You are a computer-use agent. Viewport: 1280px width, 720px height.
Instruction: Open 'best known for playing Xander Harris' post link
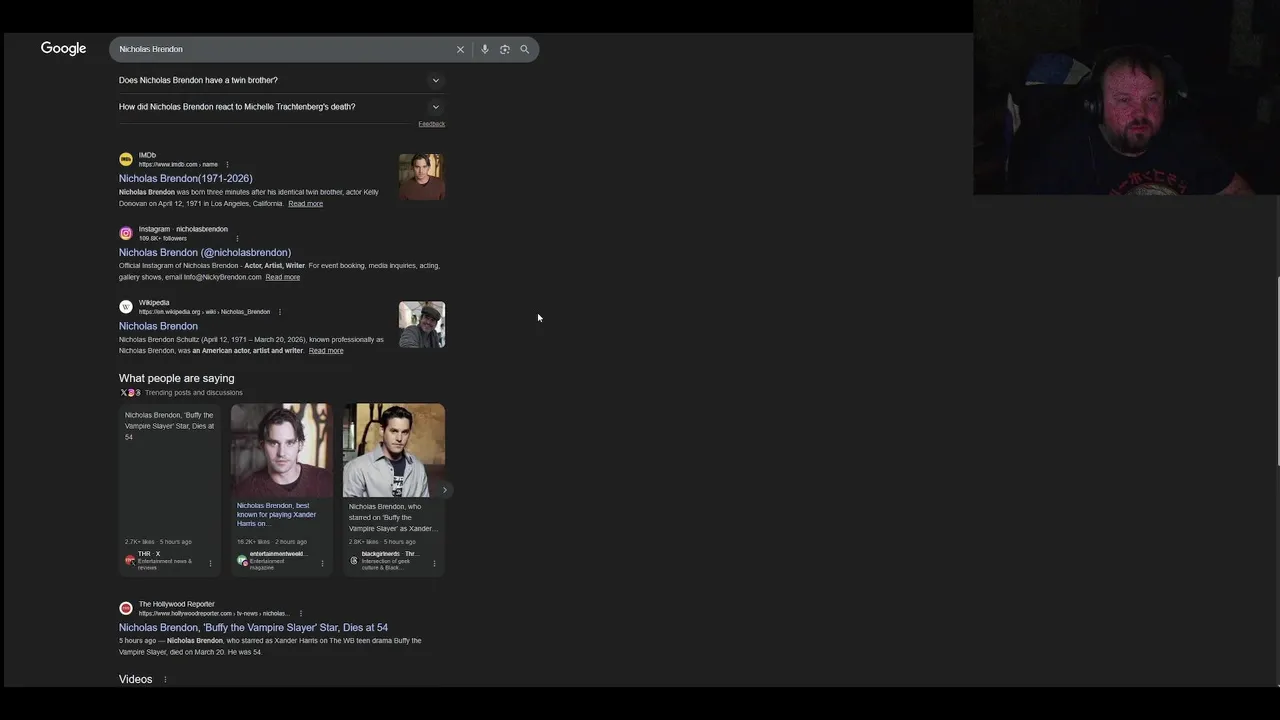coord(277,514)
